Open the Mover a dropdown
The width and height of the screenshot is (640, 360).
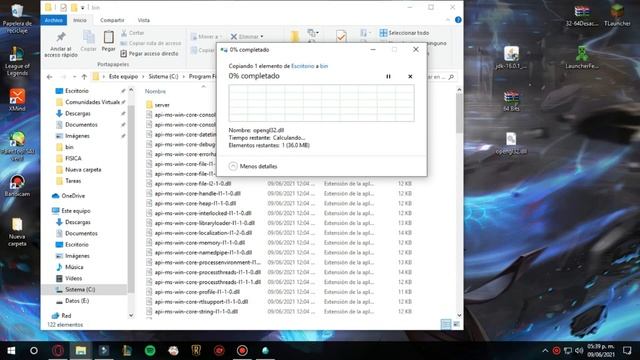[206, 37]
